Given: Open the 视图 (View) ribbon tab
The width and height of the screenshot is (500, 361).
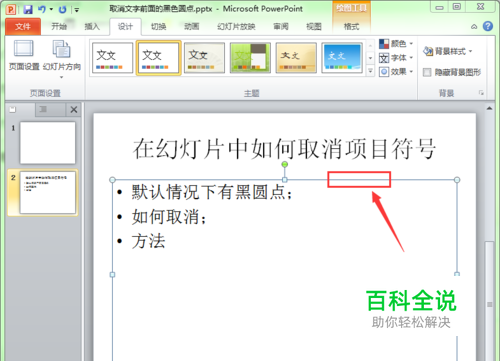Looking at the screenshot, I should click(x=314, y=26).
